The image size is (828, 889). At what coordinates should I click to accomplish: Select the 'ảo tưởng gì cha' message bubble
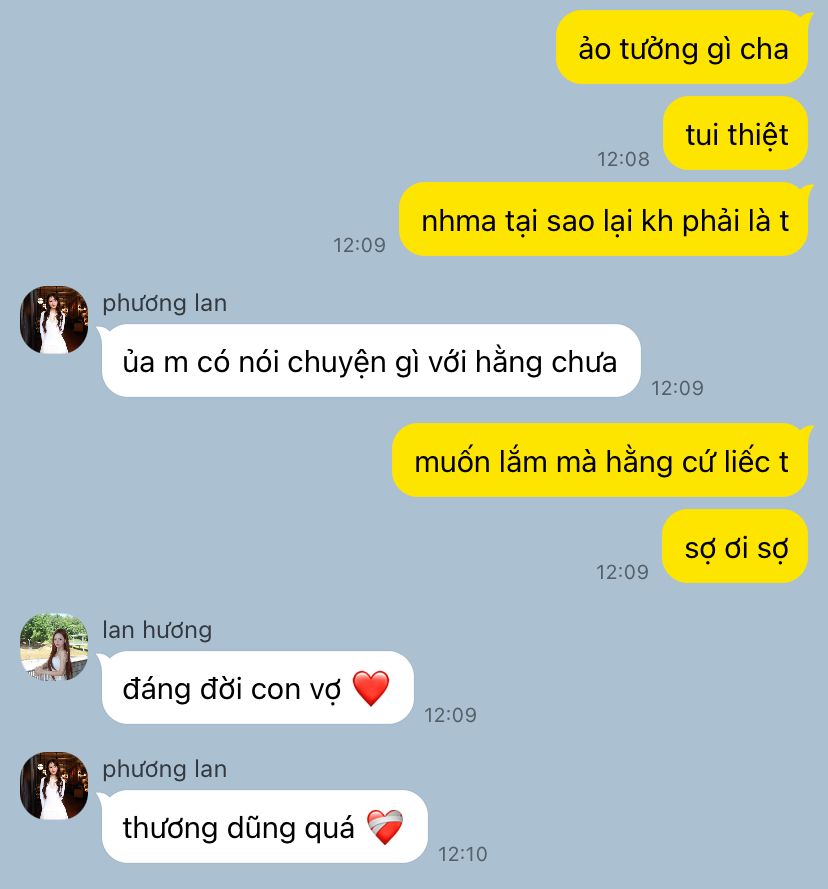[x=682, y=48]
